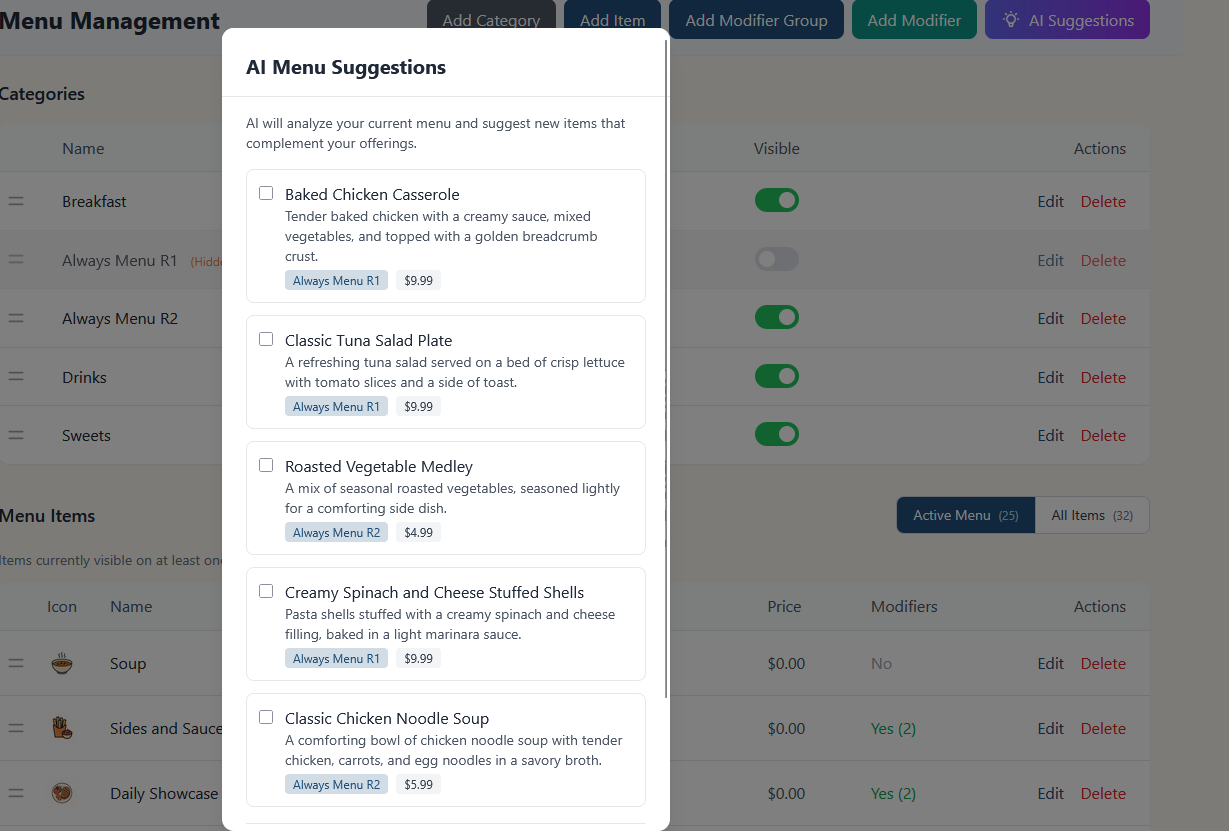Click the lightbulb icon on AI Suggestions button
Viewport: 1229px width, 831px height.
(x=1010, y=19)
